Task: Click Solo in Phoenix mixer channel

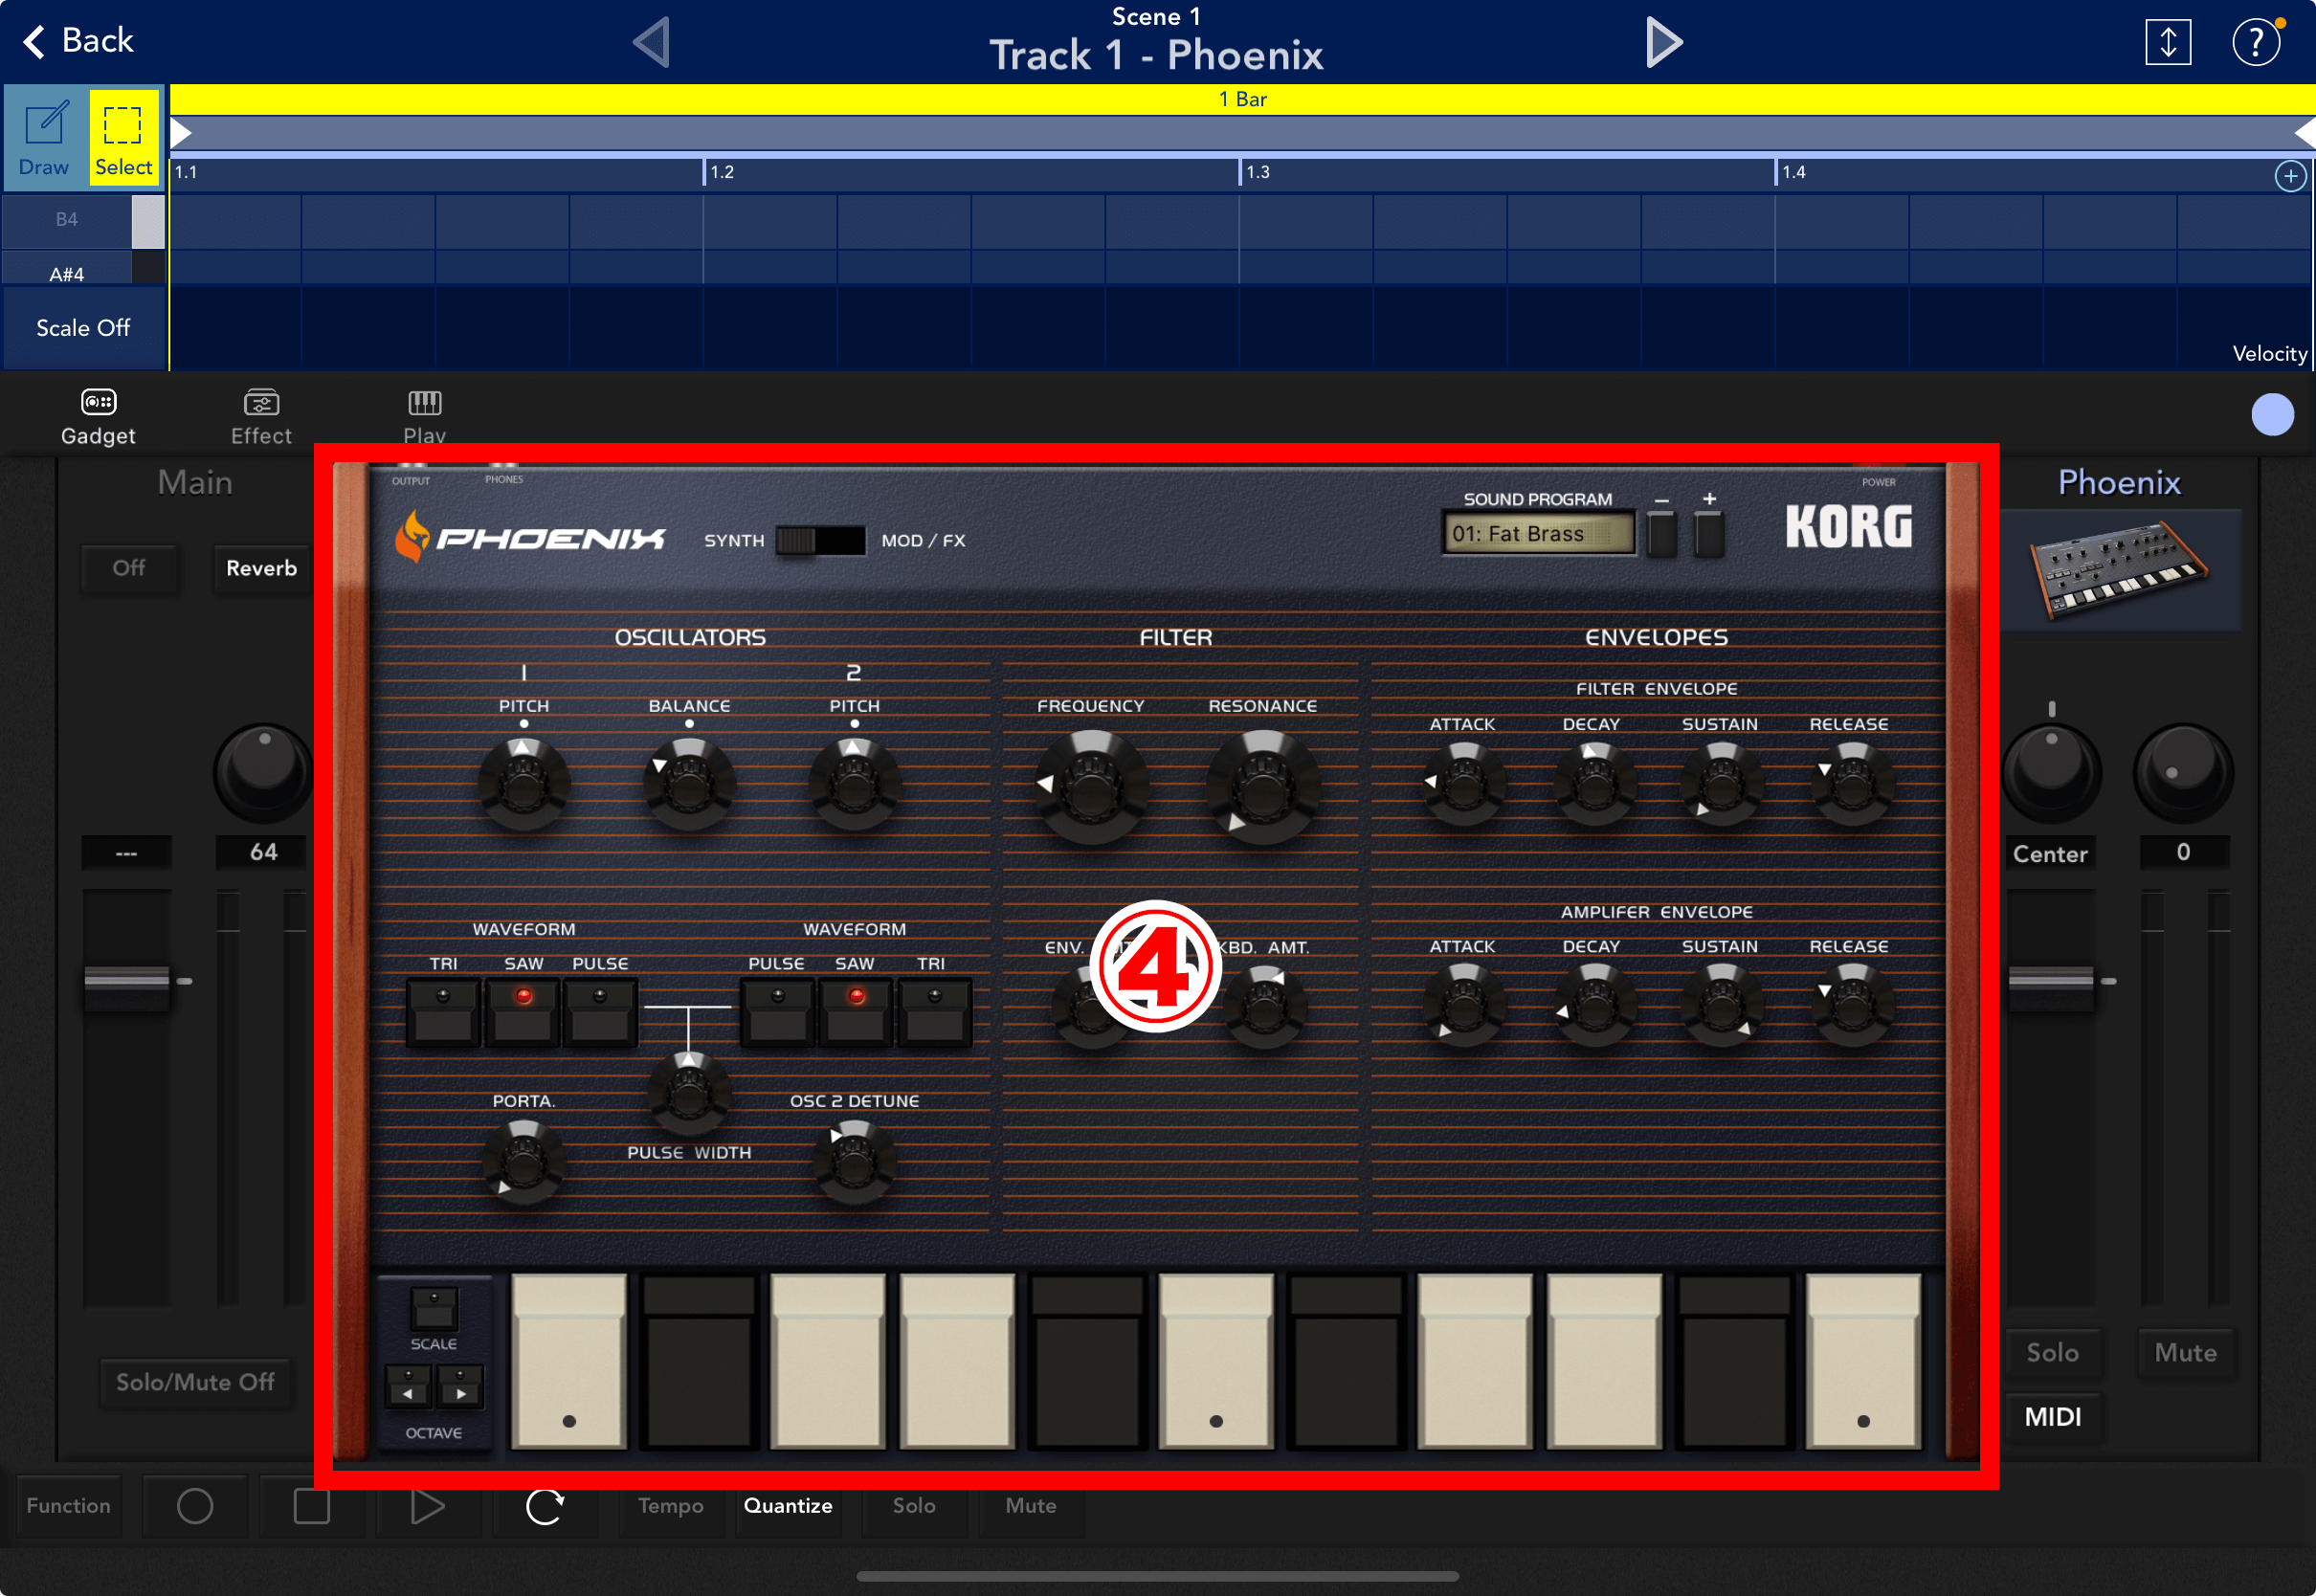Action: coord(2053,1353)
